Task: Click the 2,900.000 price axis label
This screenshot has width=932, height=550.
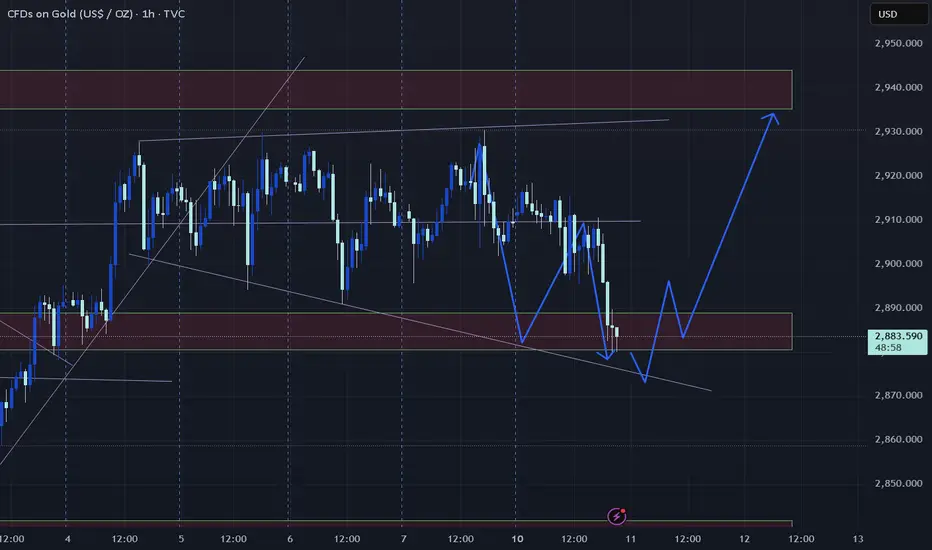Action: (x=898, y=263)
